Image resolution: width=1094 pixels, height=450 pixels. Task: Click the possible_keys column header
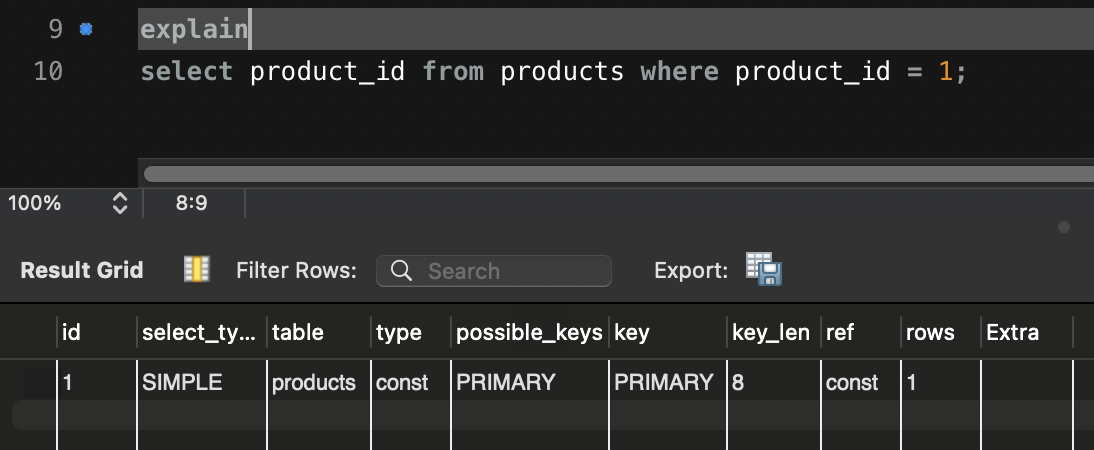530,332
